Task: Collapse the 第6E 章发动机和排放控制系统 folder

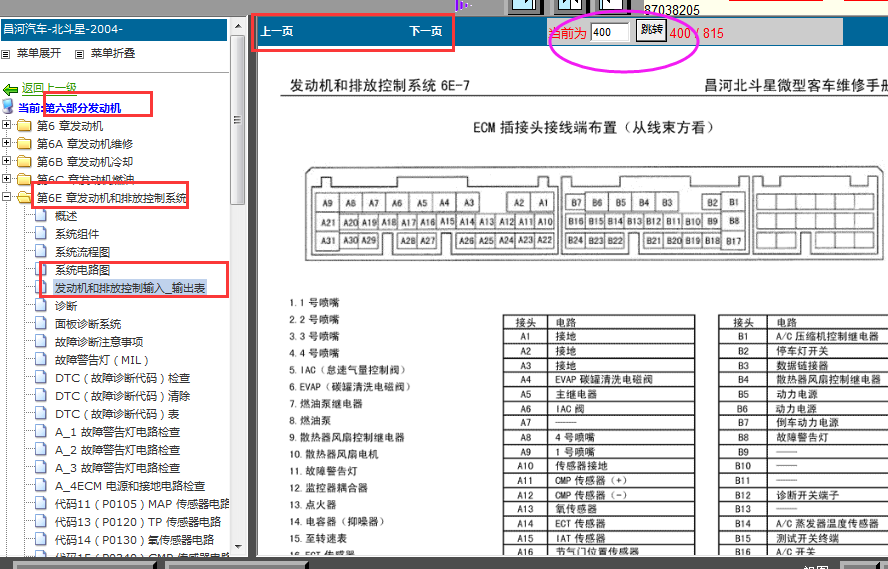Action: tap(6, 197)
